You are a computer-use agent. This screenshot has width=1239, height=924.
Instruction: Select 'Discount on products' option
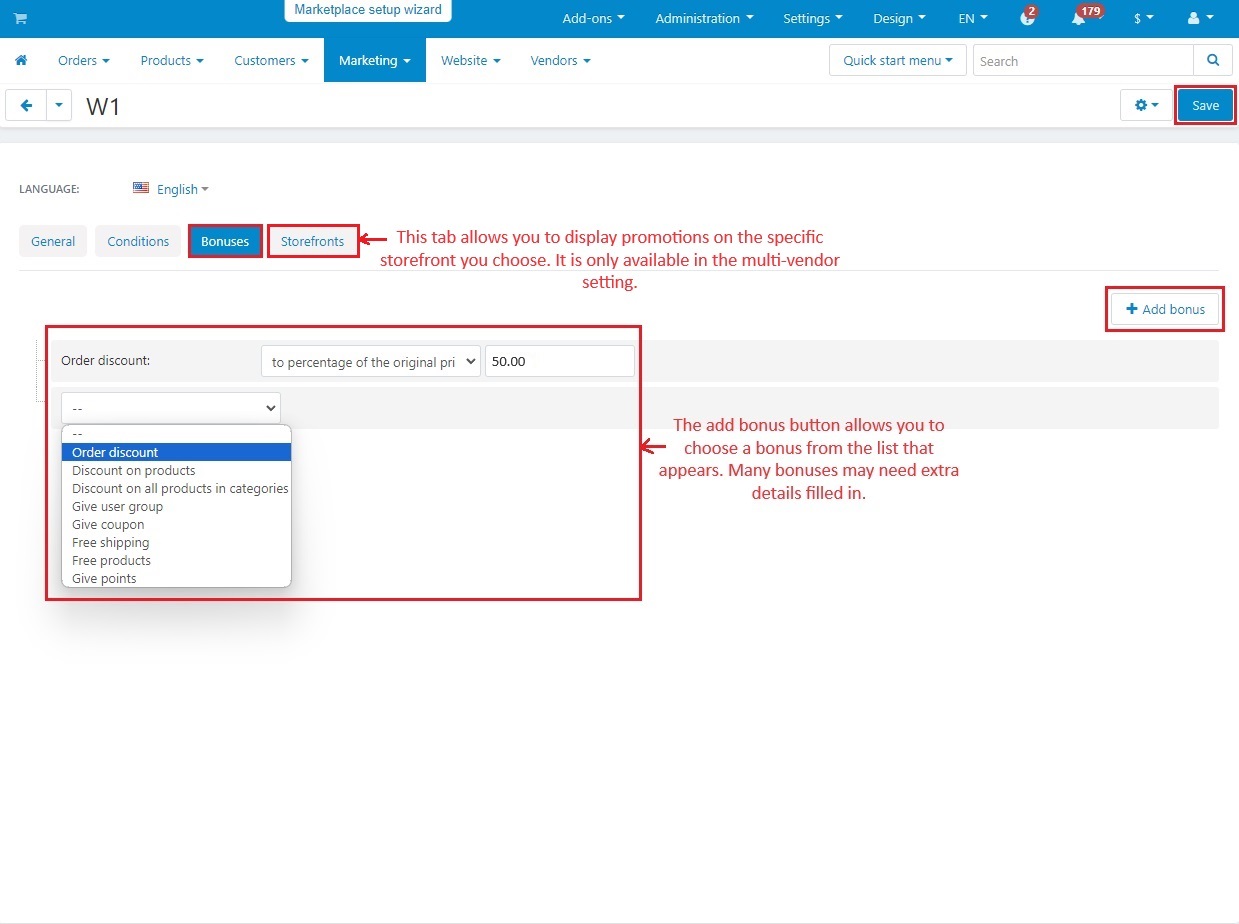click(x=176, y=470)
